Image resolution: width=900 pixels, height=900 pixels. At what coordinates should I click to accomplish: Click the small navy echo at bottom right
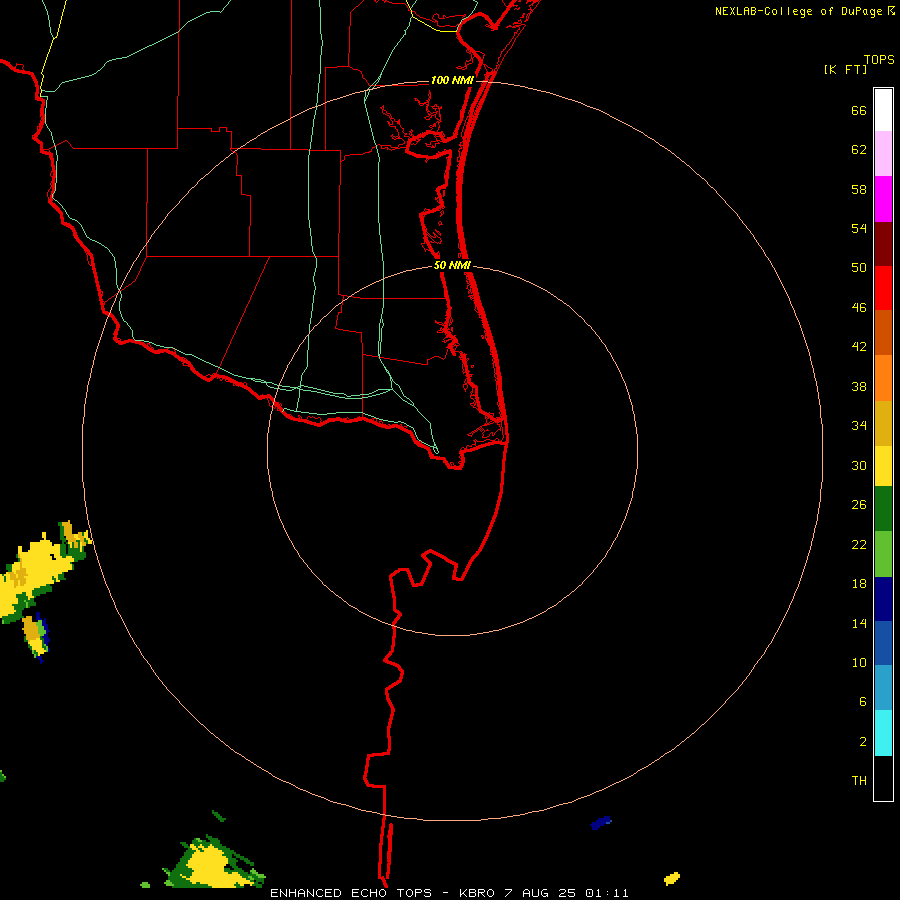(601, 823)
